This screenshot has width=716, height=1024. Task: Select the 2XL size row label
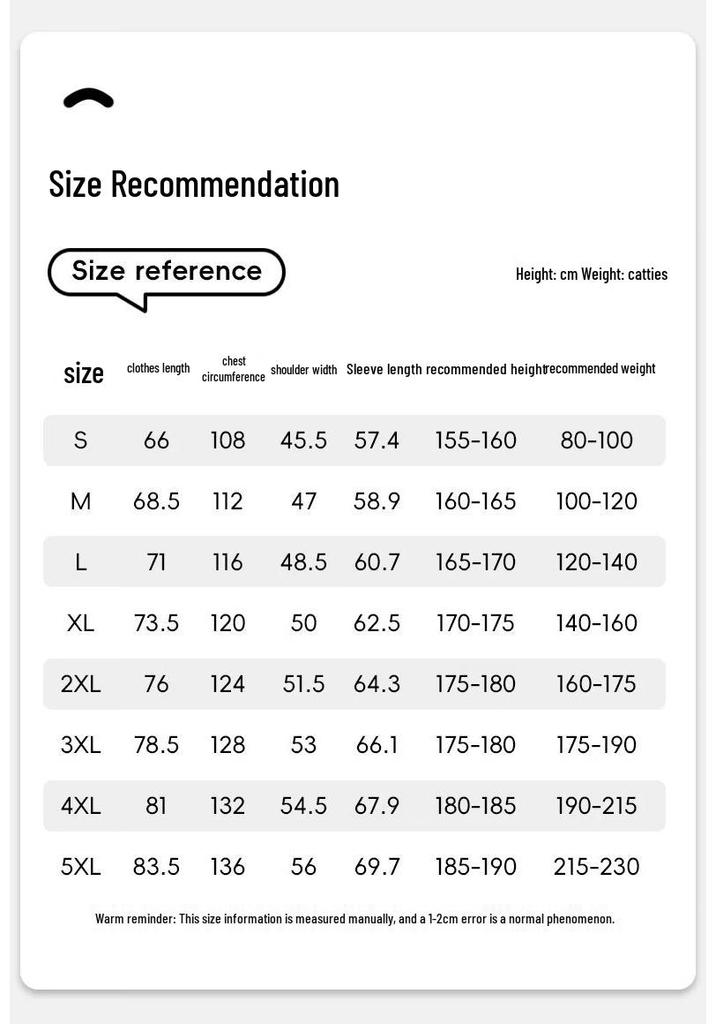coord(80,684)
